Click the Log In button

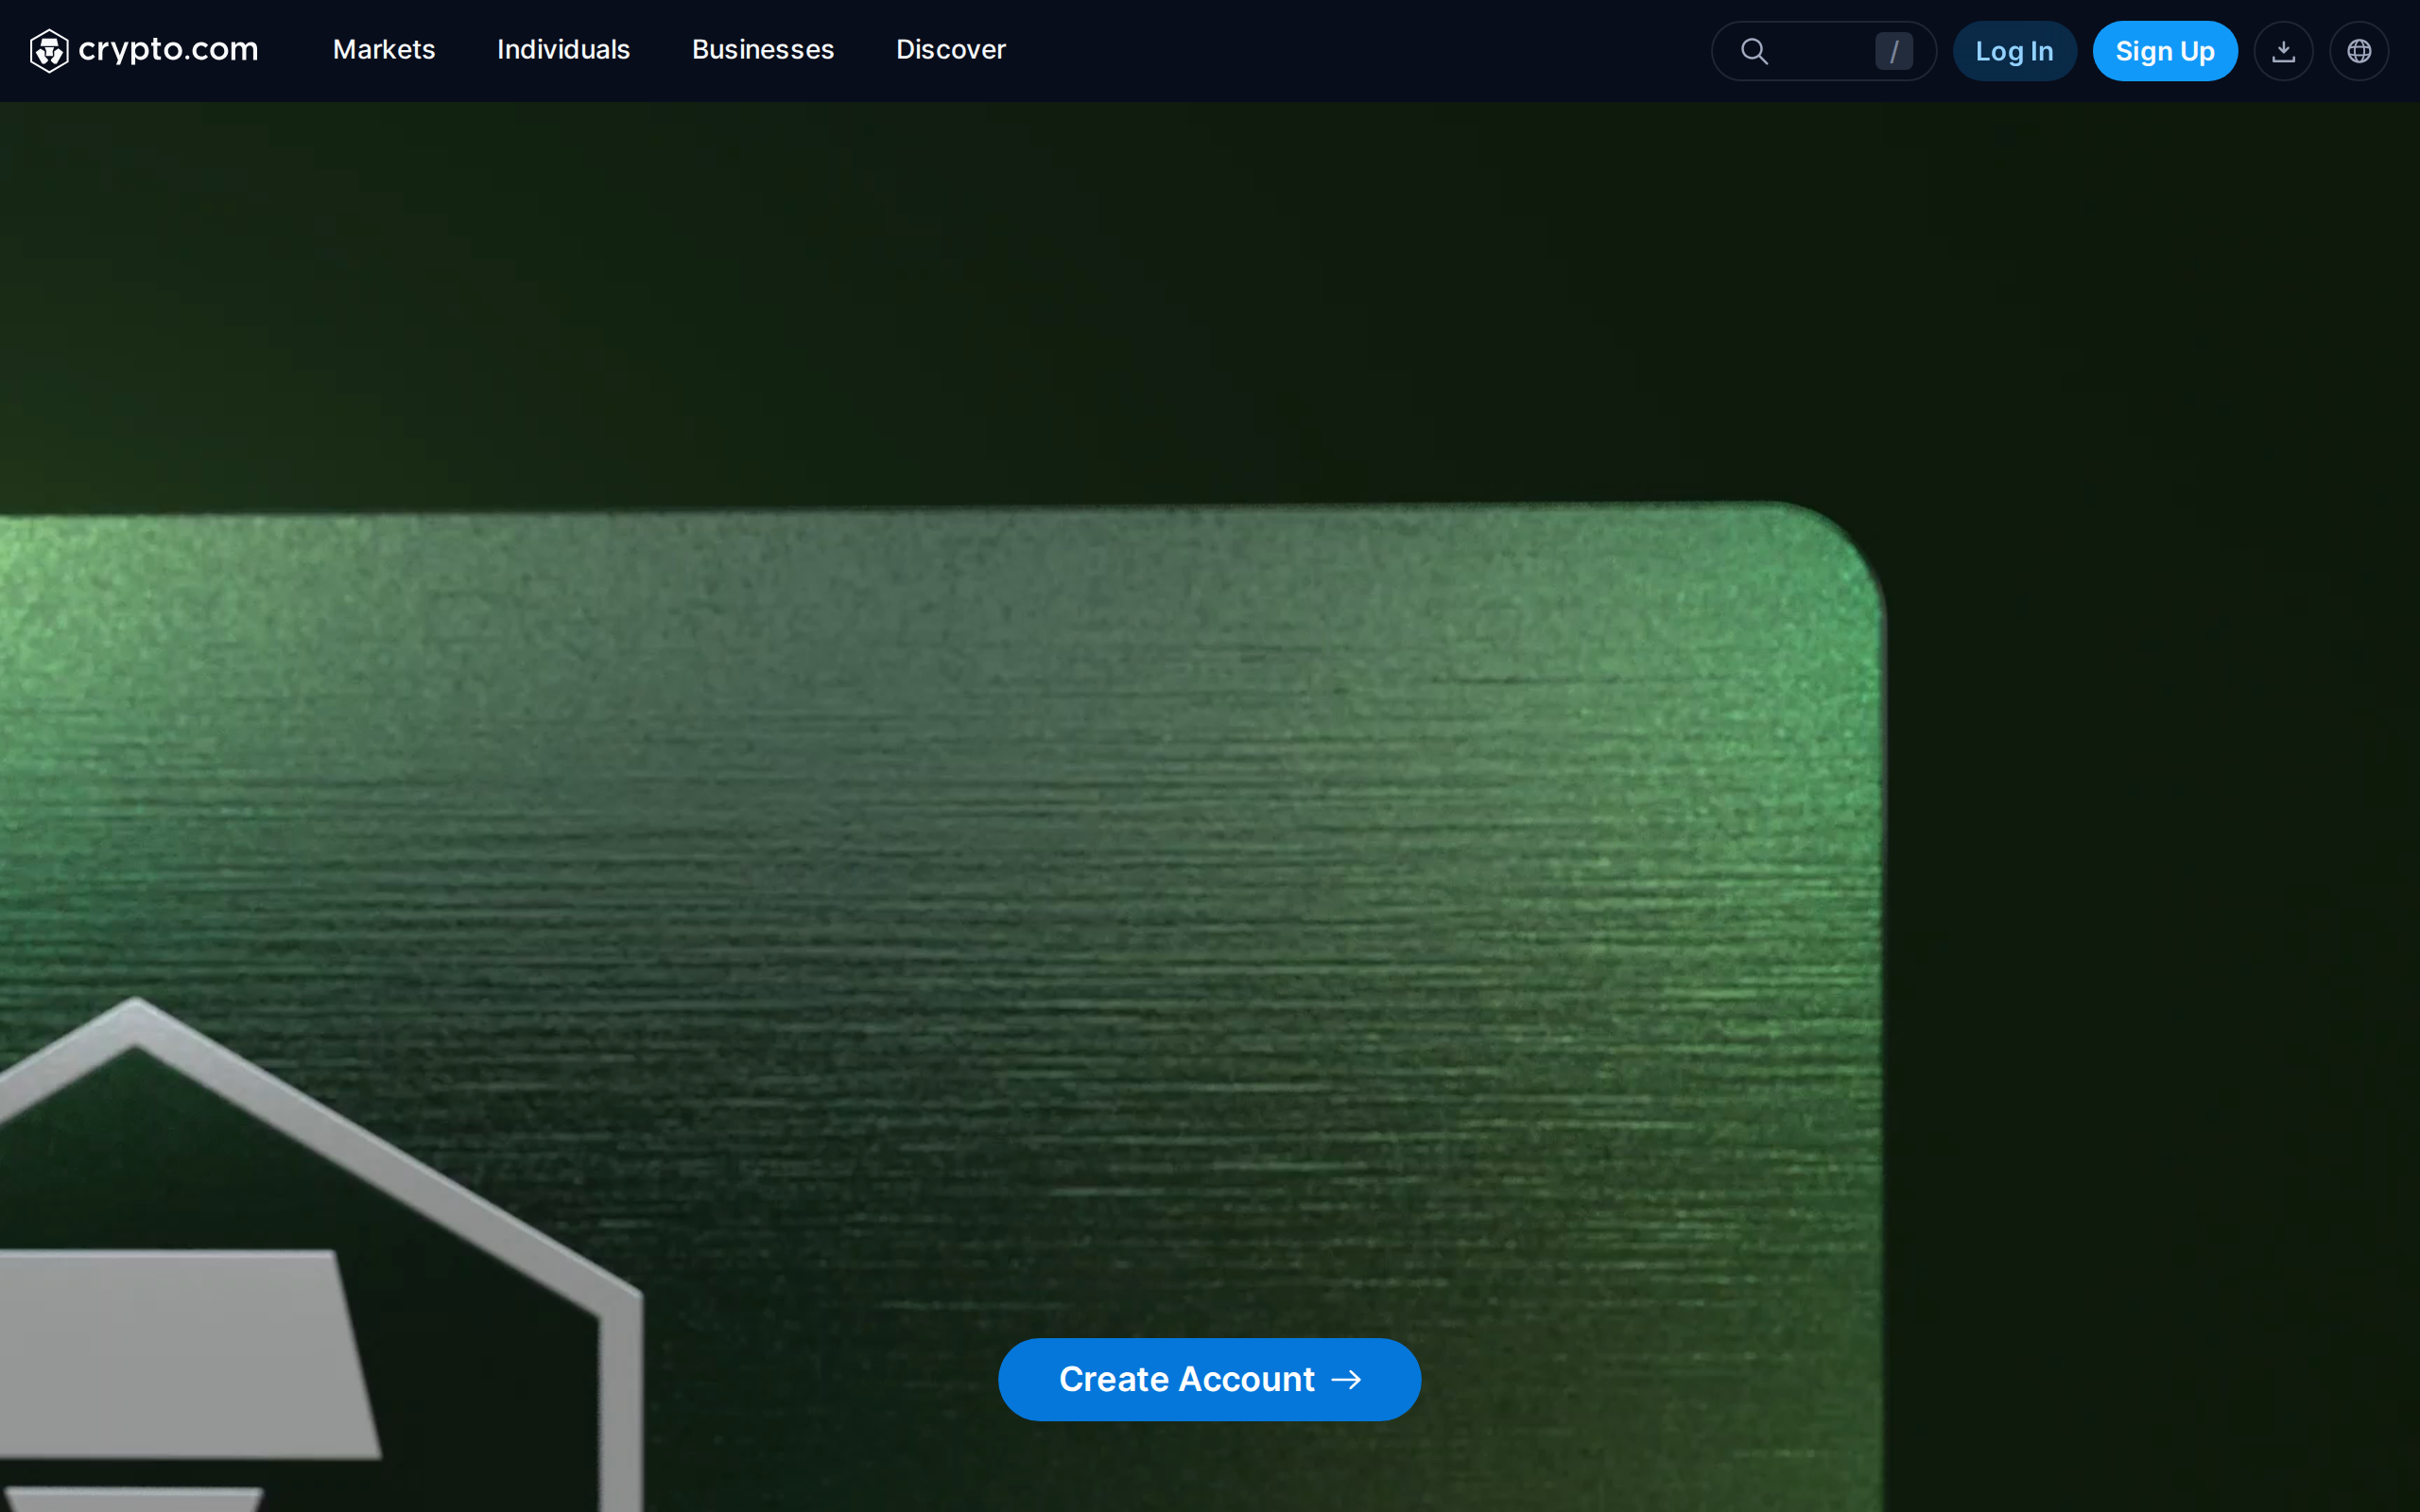tap(2014, 51)
